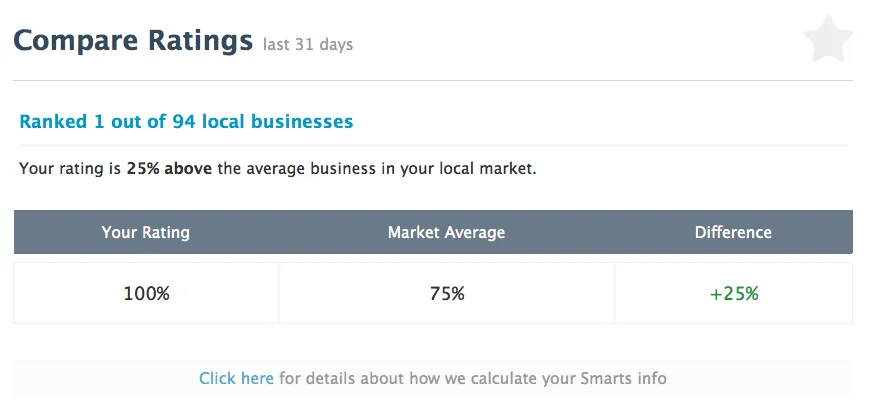Viewport: 871px width, 419px height.
Task: Open the "Click here" link
Action: (x=236, y=378)
